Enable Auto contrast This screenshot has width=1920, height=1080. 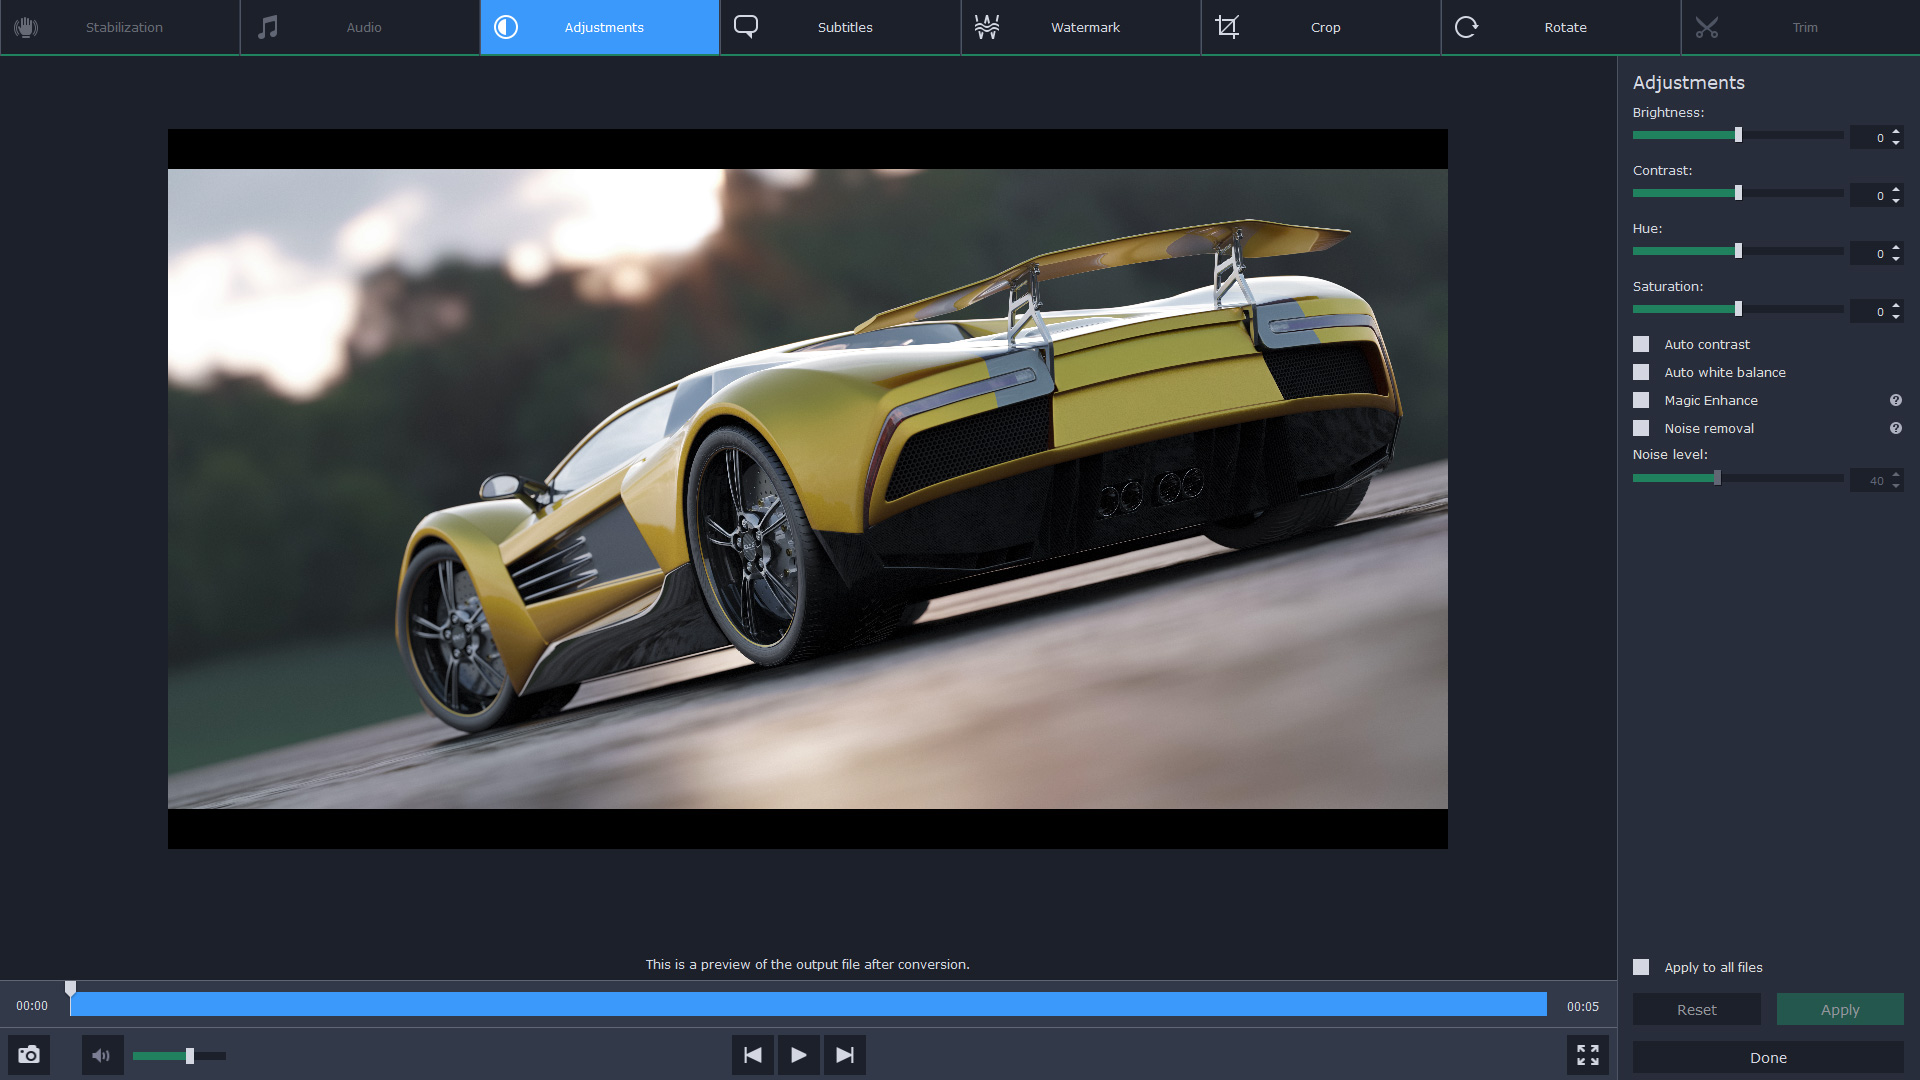[1642, 344]
